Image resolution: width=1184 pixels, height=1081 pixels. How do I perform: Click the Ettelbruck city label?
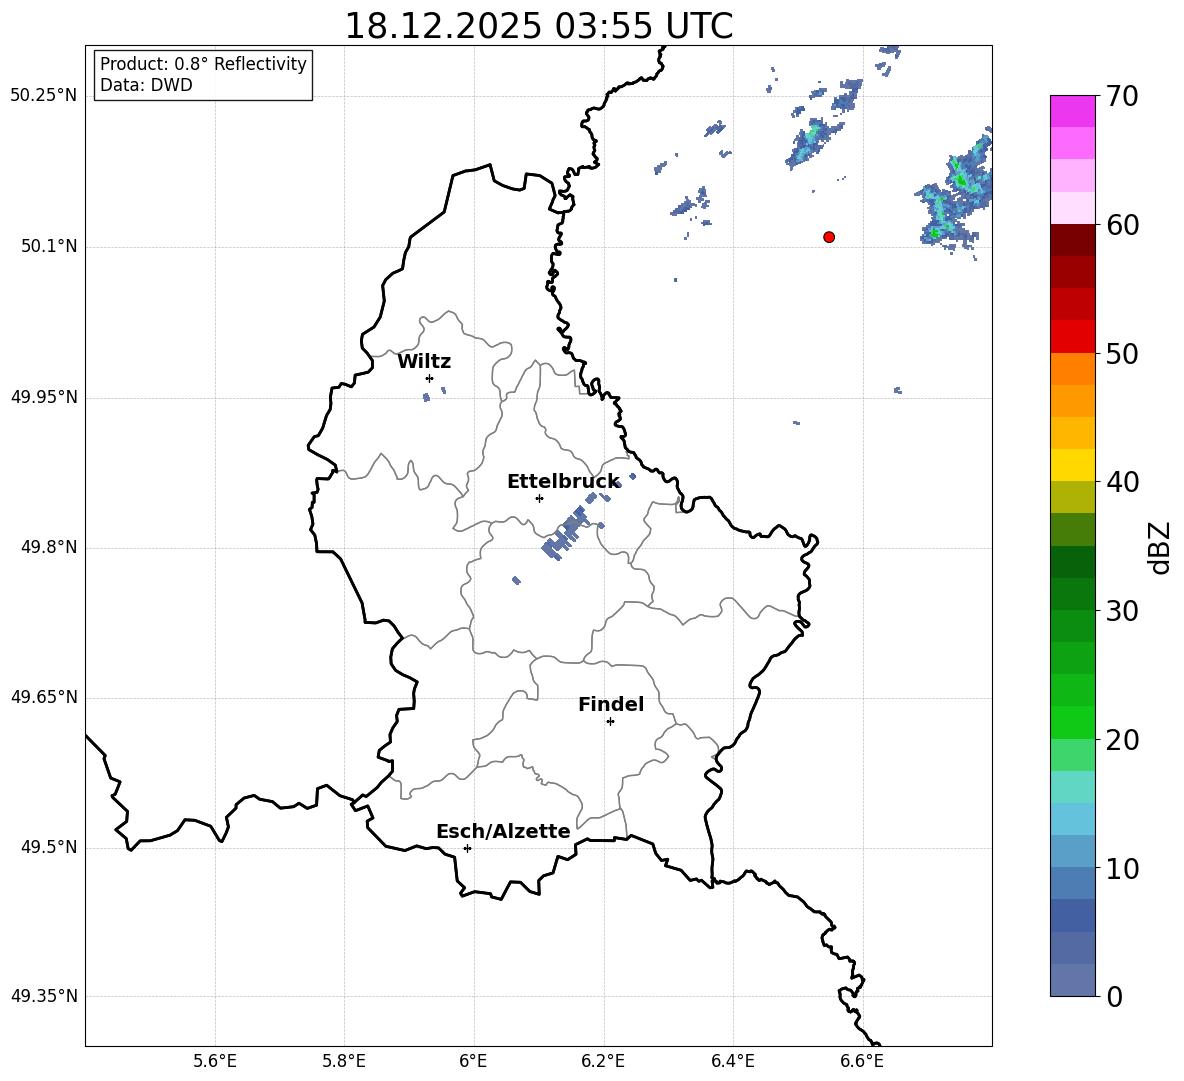(563, 482)
